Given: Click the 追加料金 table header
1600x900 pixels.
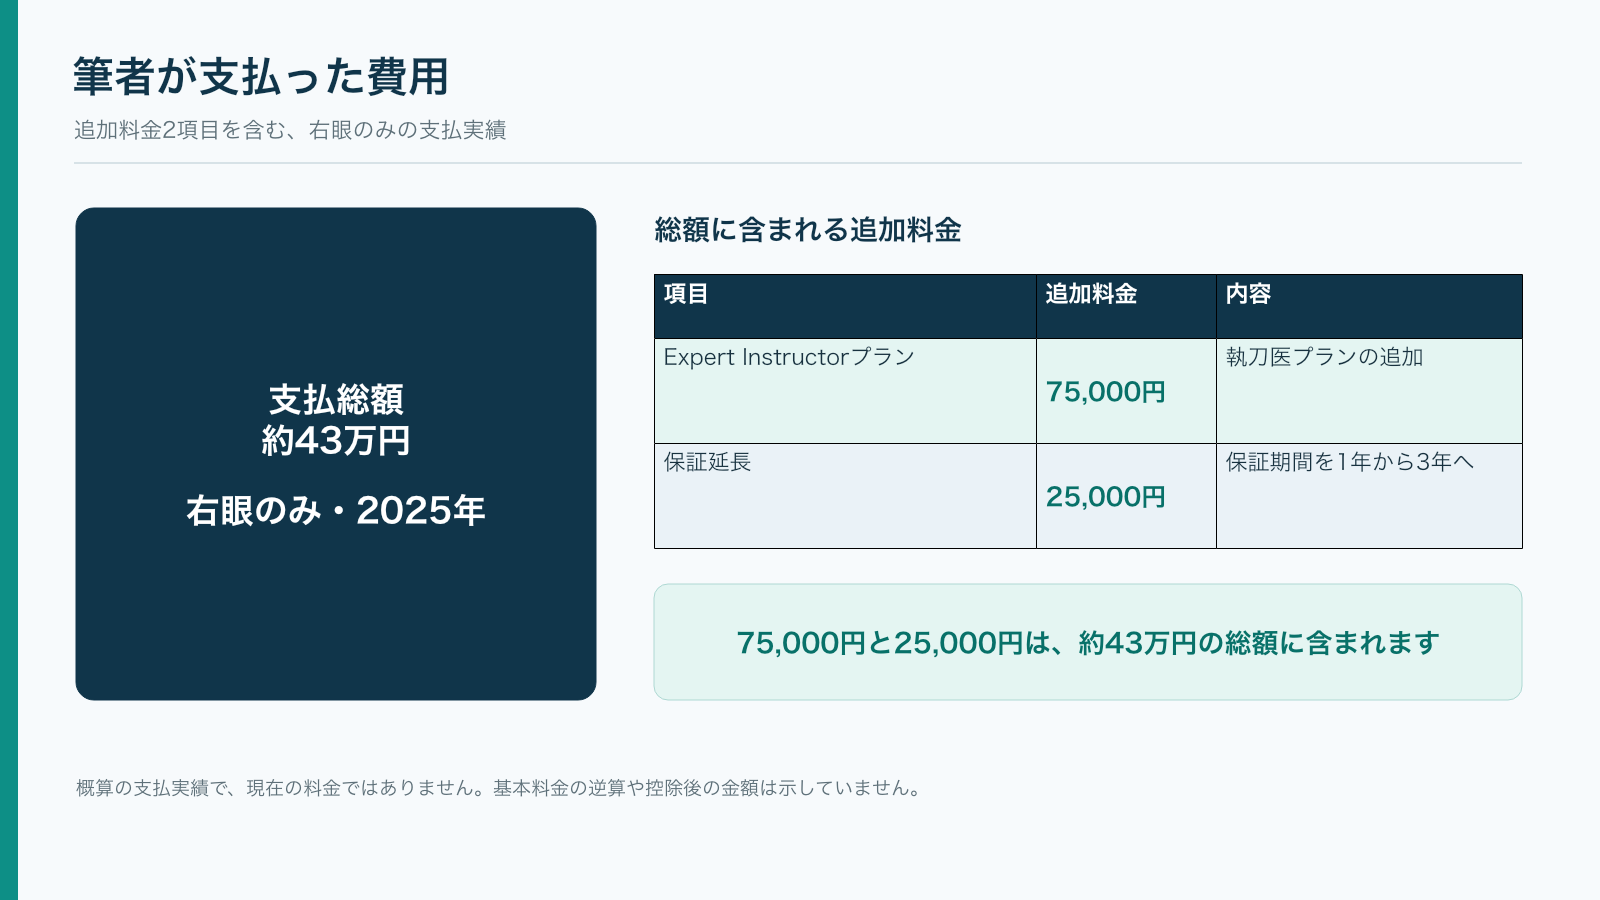Looking at the screenshot, I should pyautogui.click(x=1126, y=306).
